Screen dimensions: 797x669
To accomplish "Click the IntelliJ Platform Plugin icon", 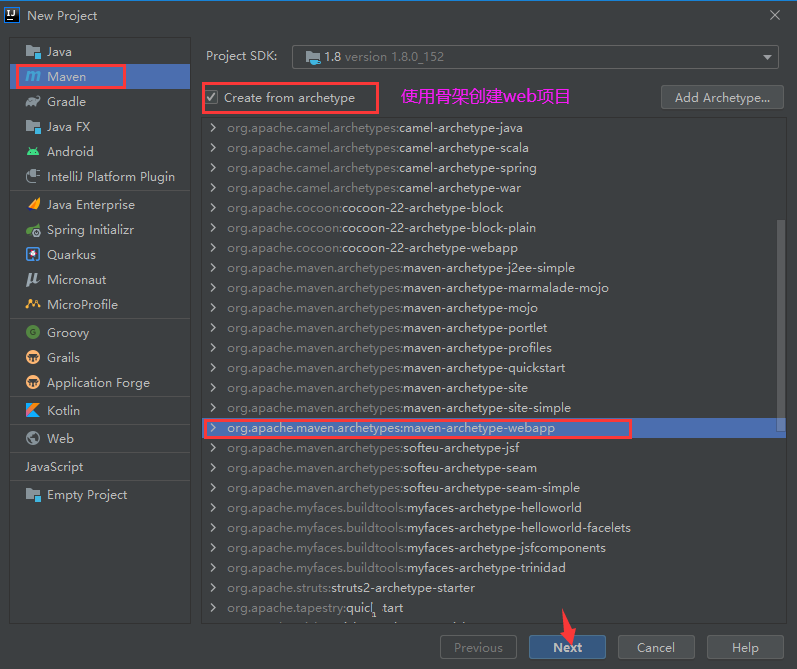I will pos(33,176).
